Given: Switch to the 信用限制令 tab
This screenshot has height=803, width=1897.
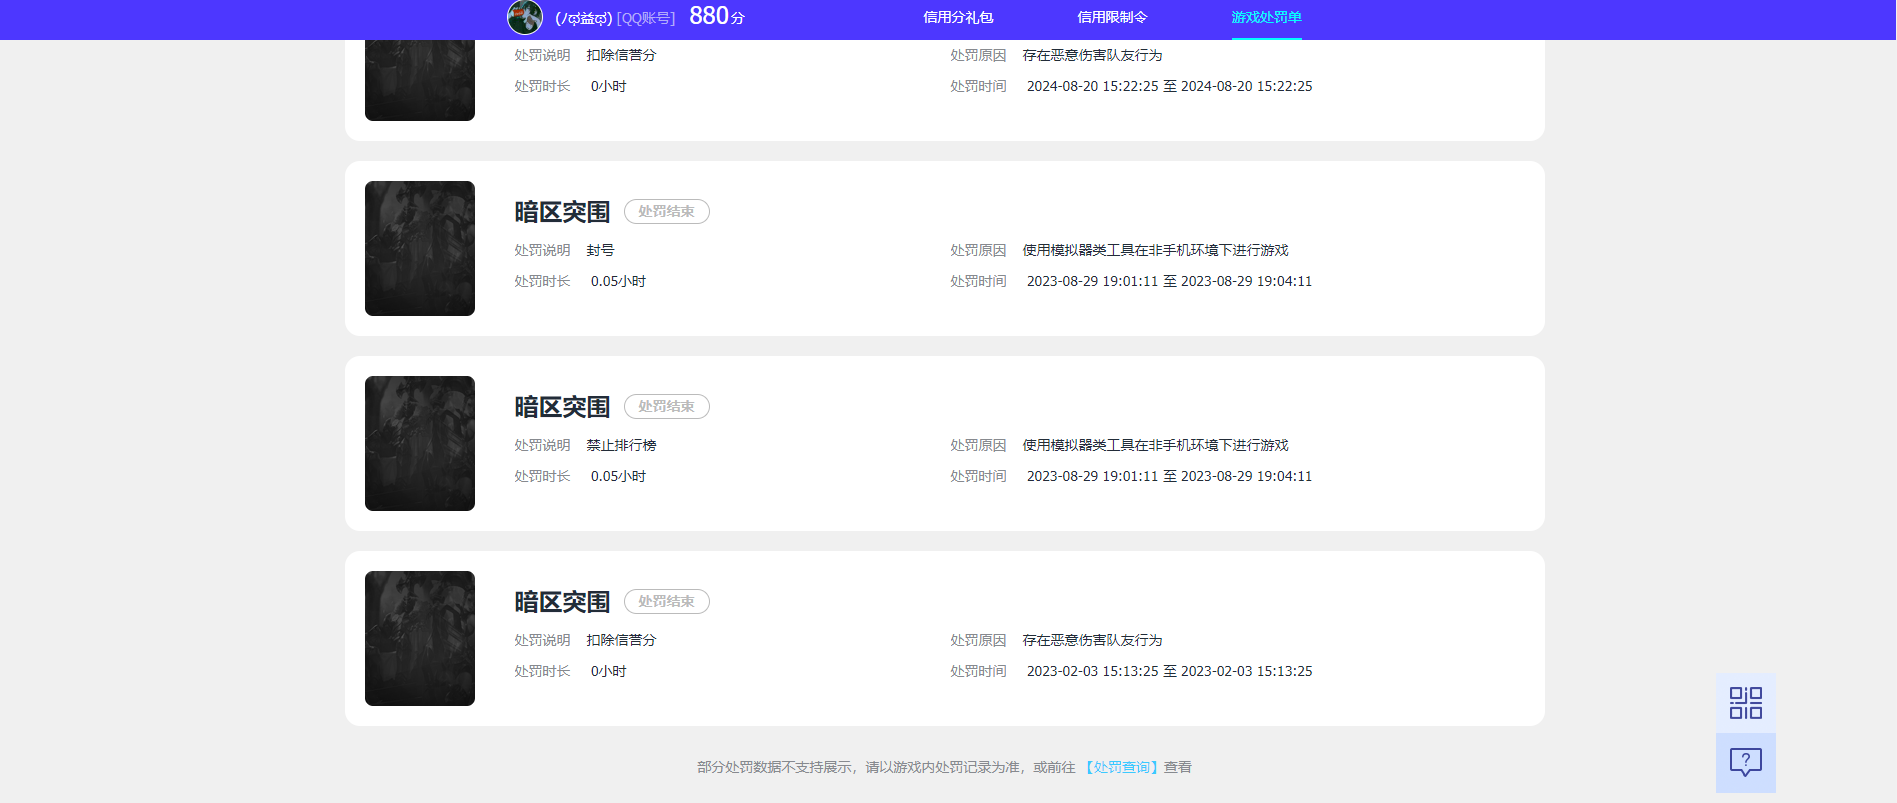Looking at the screenshot, I should pyautogui.click(x=1112, y=17).
